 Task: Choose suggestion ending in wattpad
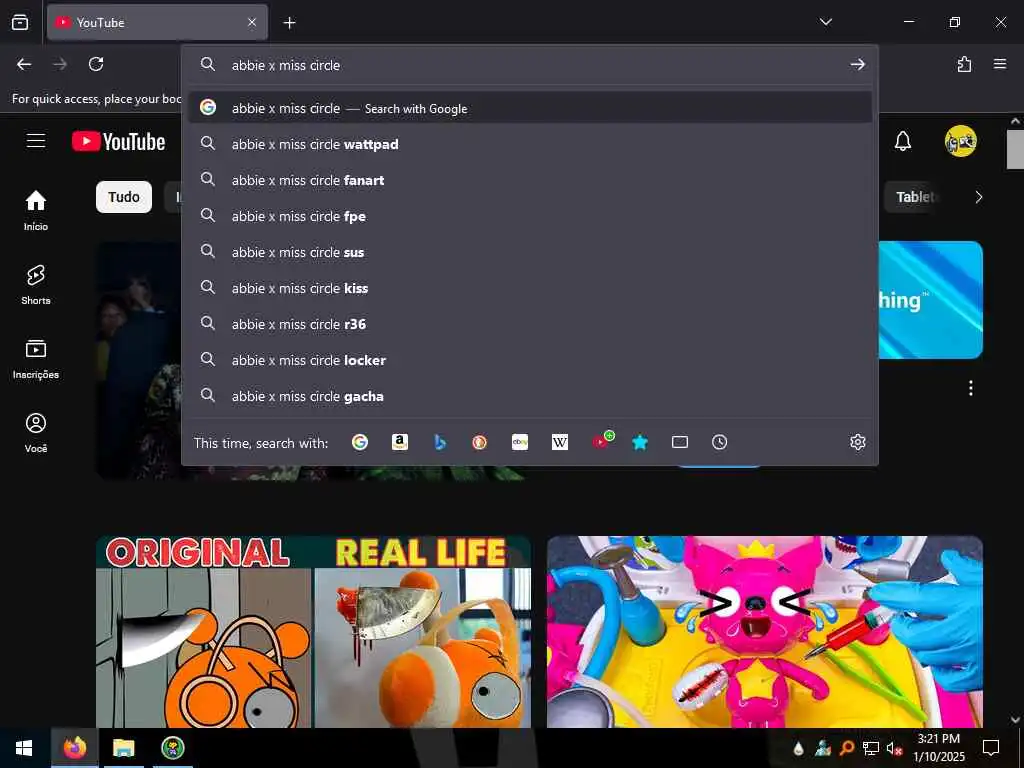[530, 144]
